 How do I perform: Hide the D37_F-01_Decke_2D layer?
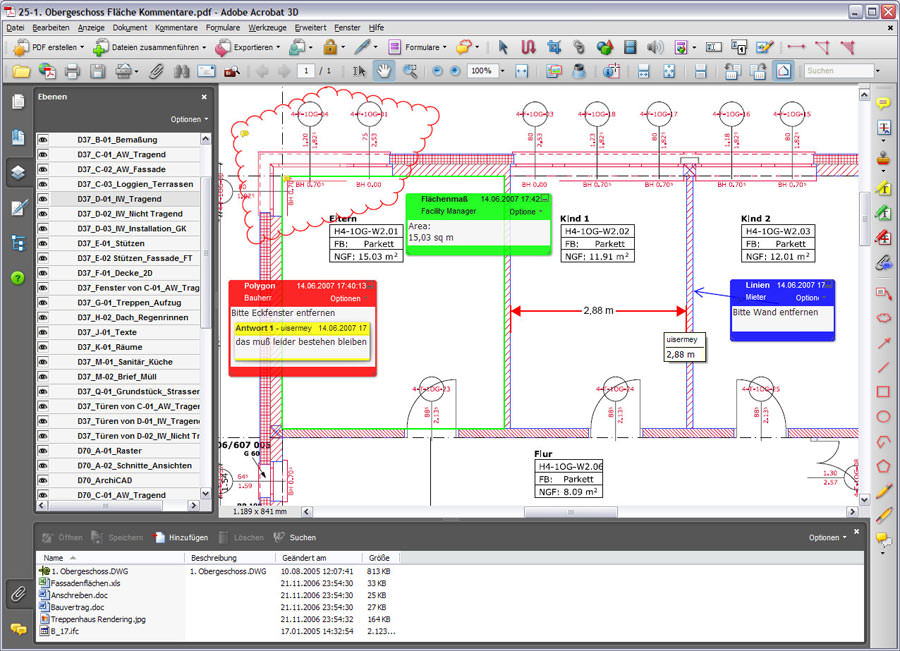point(43,273)
